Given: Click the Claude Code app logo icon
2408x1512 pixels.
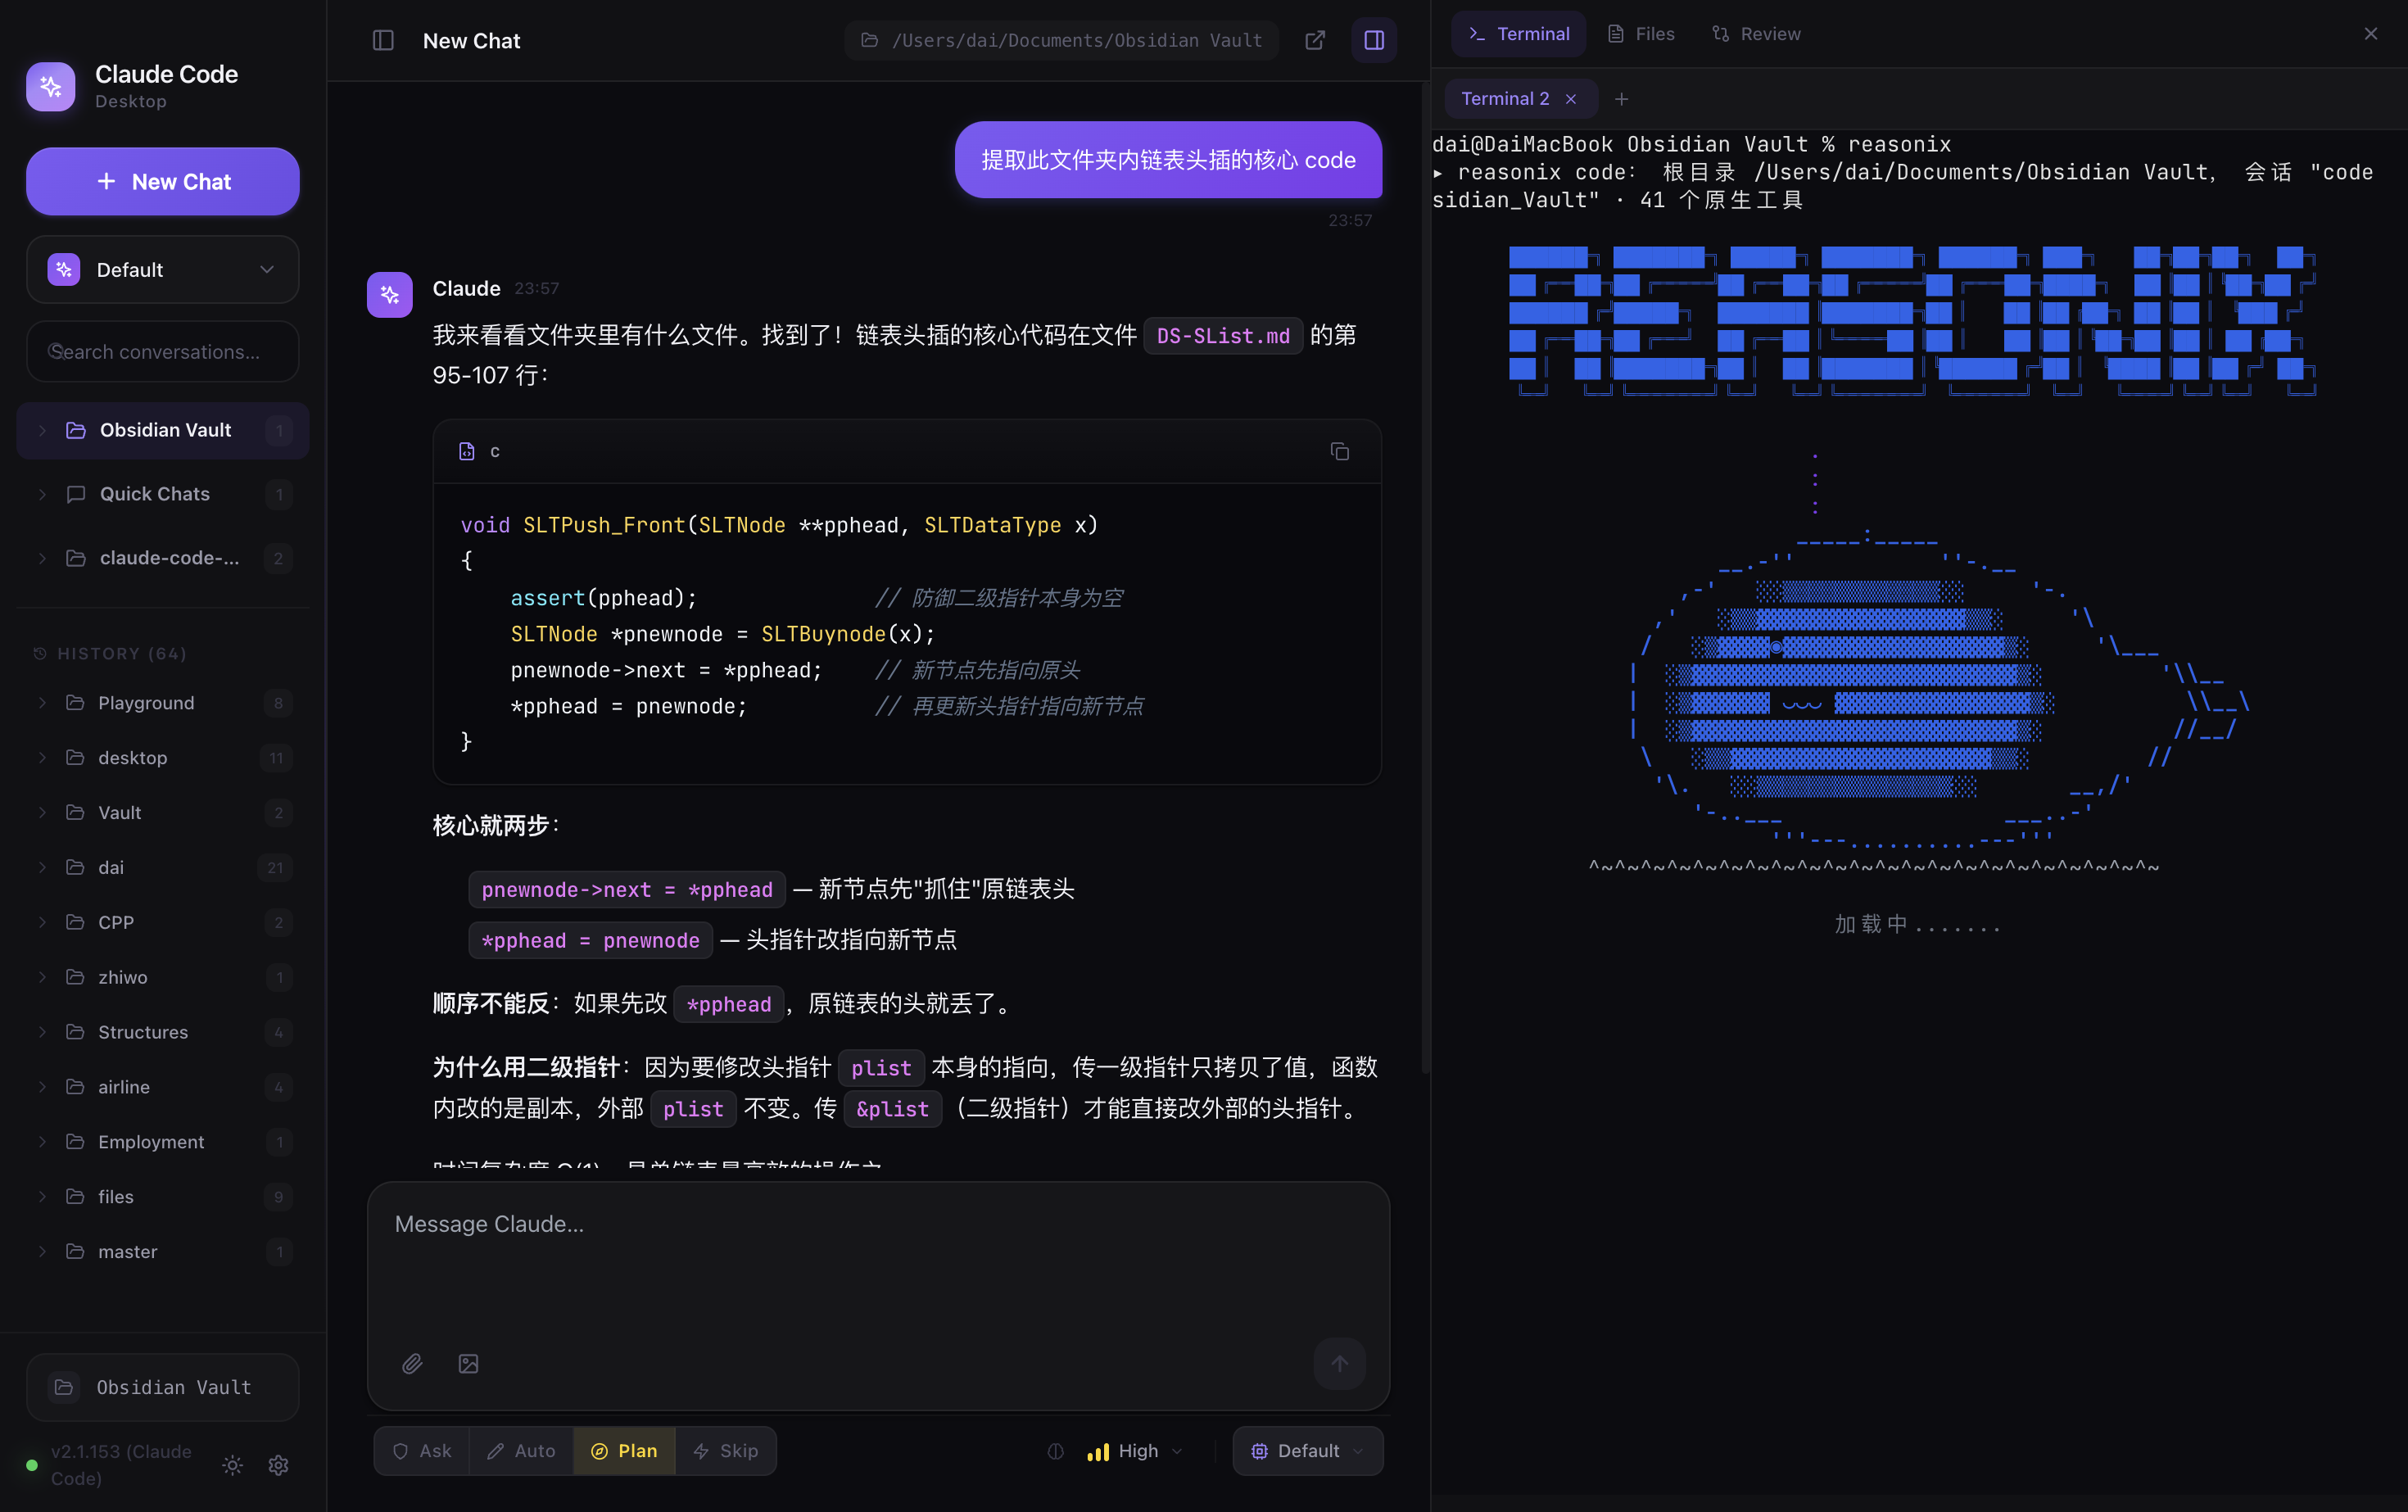Looking at the screenshot, I should [50, 87].
